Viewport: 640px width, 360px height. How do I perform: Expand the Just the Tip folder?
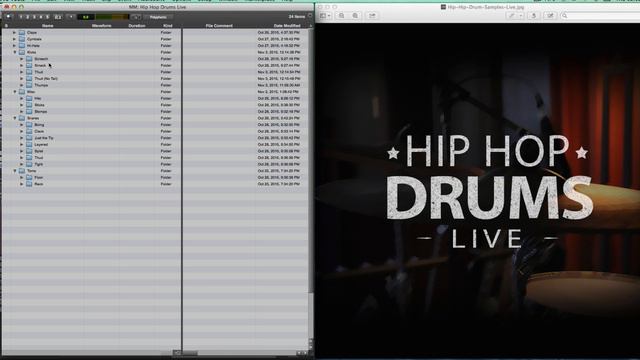[x=22, y=138]
